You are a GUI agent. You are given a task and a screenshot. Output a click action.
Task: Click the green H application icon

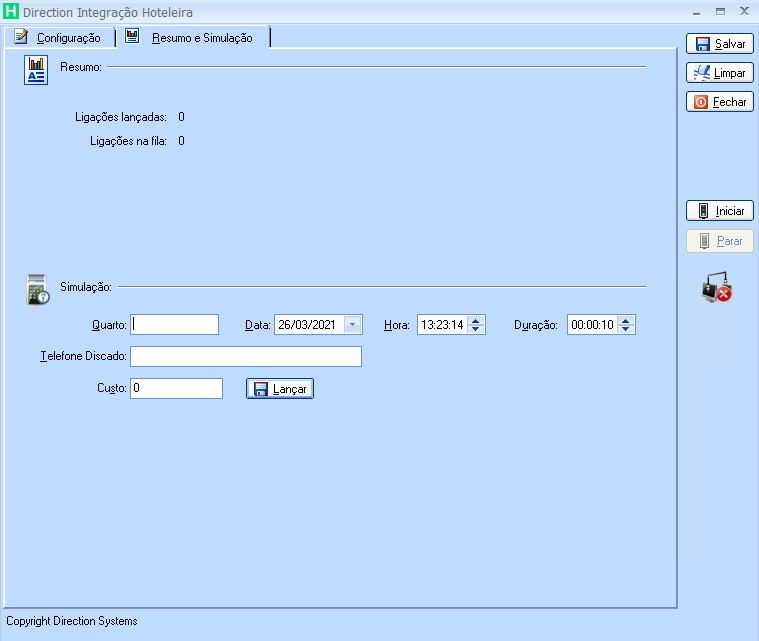click(11, 11)
